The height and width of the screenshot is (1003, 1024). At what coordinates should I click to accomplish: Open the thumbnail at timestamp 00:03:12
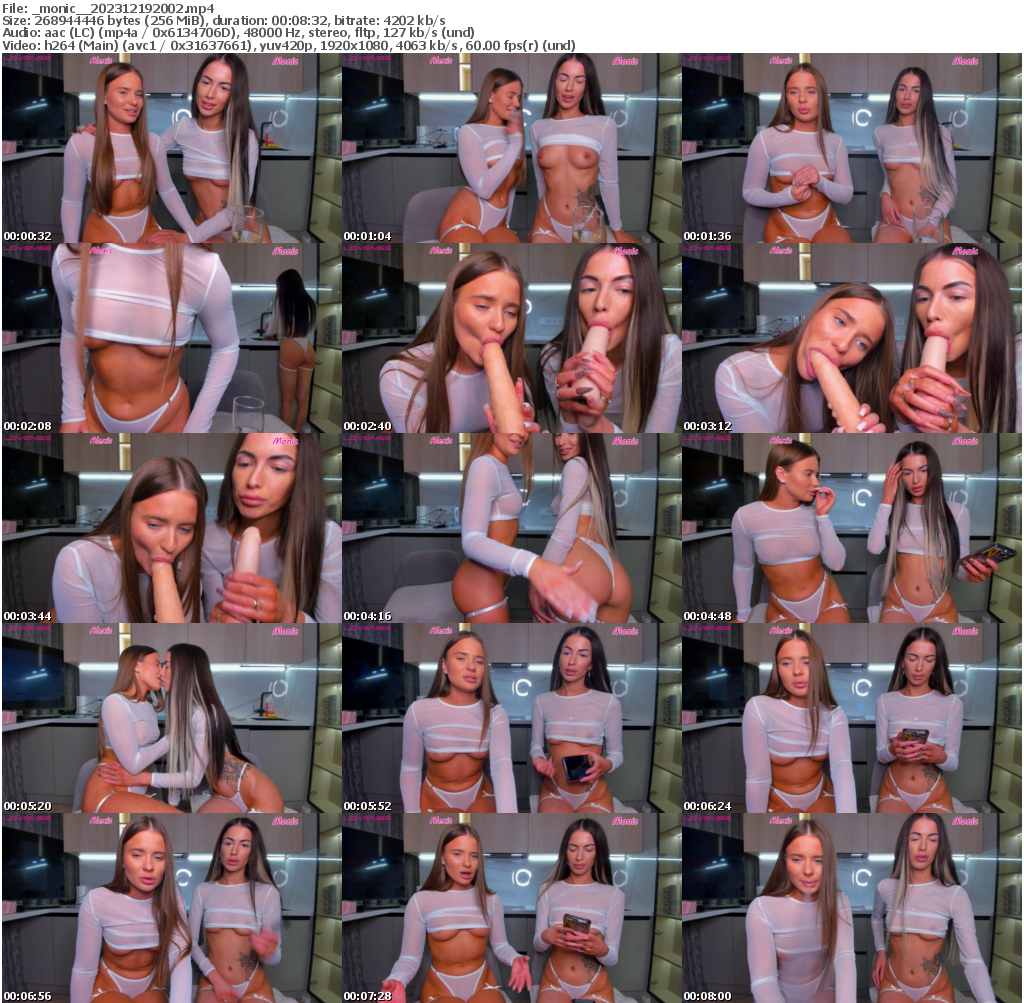(x=853, y=337)
